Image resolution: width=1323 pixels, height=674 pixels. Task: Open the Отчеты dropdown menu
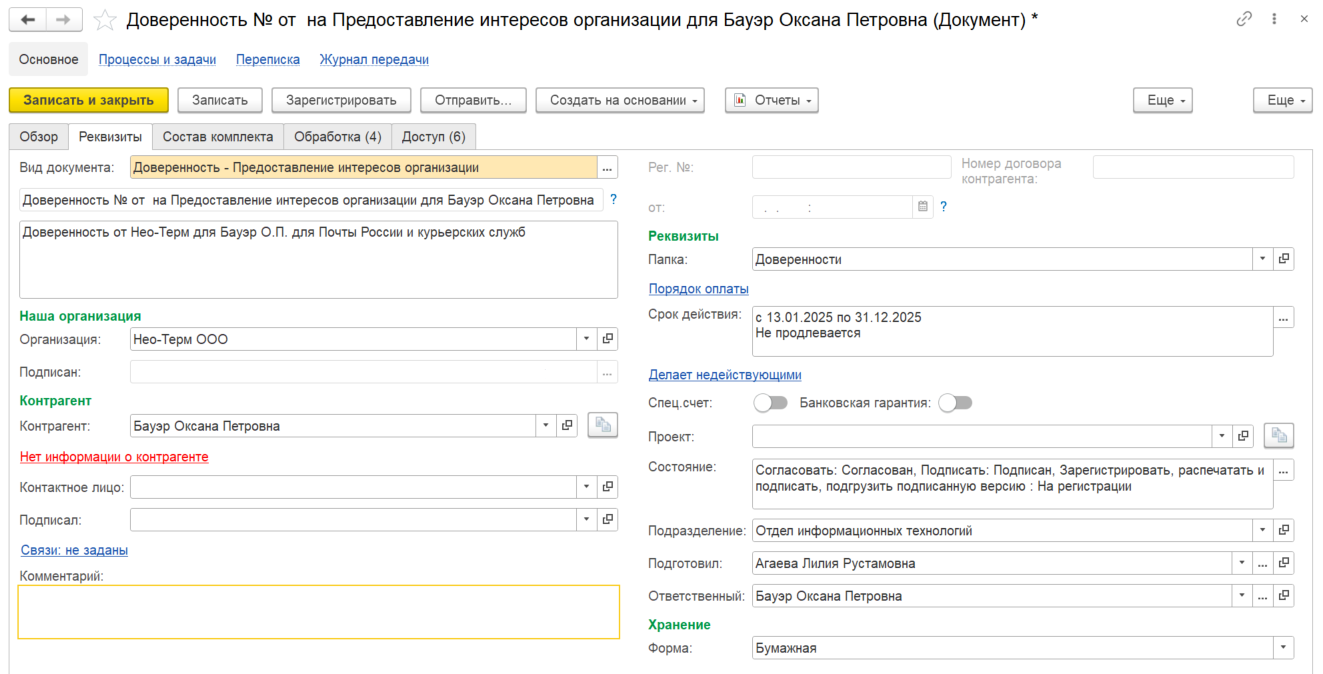point(772,100)
